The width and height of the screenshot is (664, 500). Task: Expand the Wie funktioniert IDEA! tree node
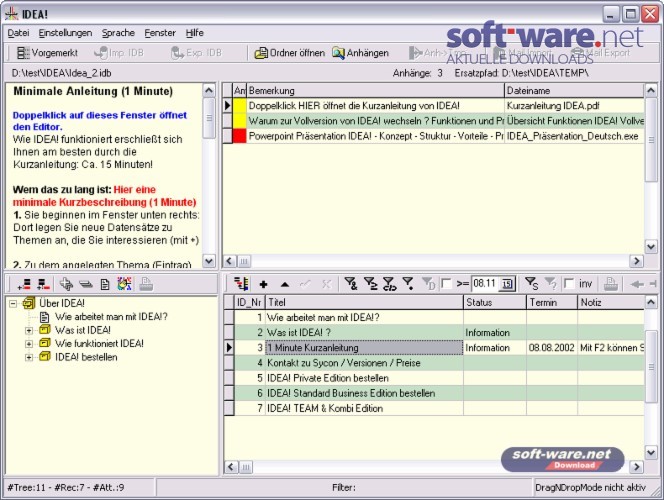[29, 344]
